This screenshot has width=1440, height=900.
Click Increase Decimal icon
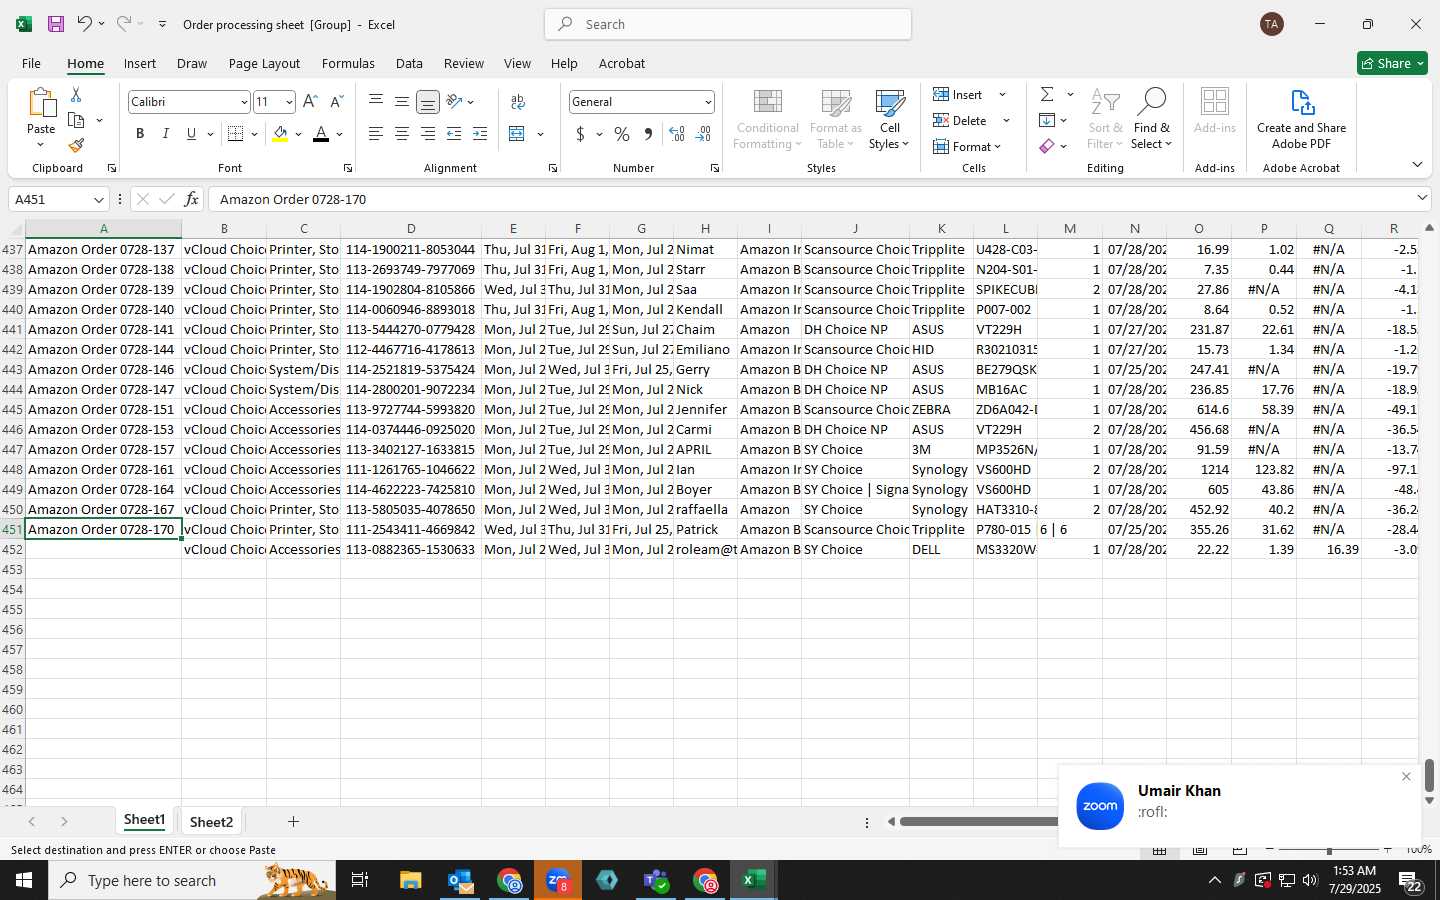677,134
